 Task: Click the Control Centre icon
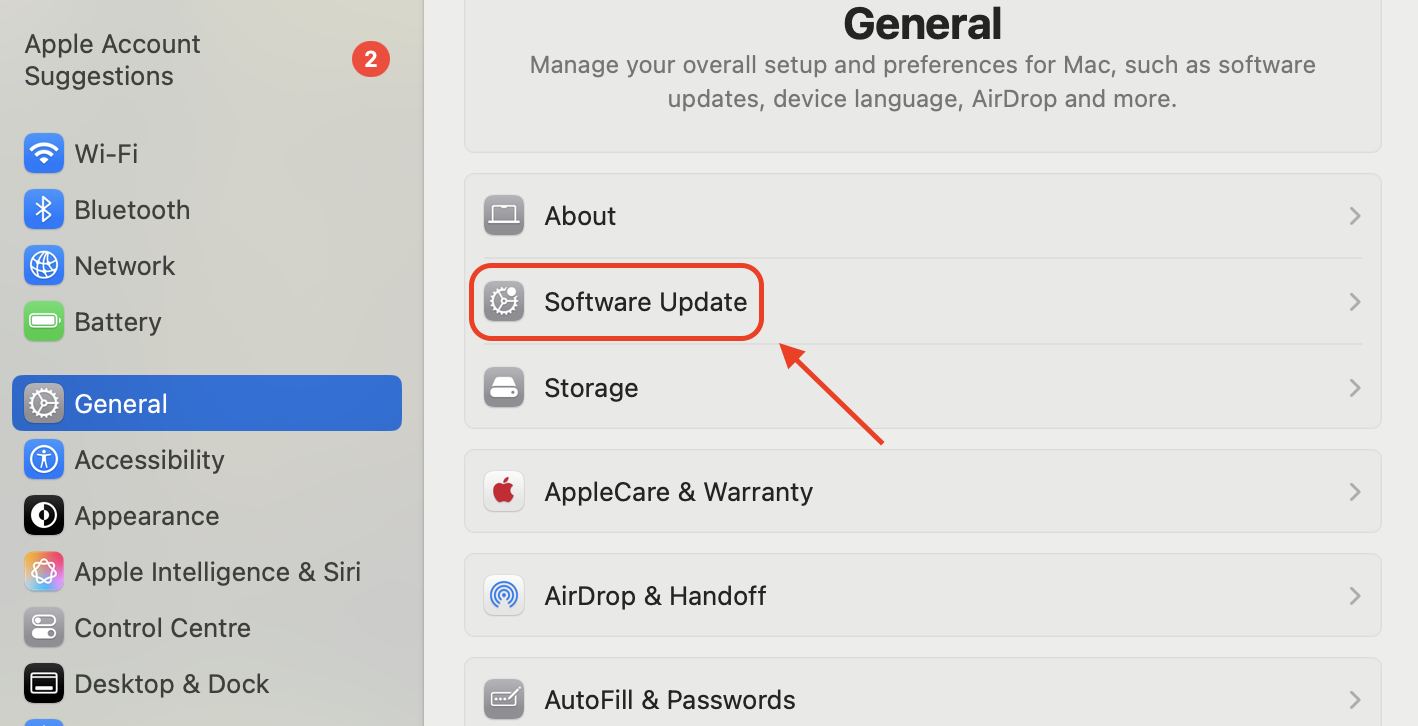(x=44, y=627)
